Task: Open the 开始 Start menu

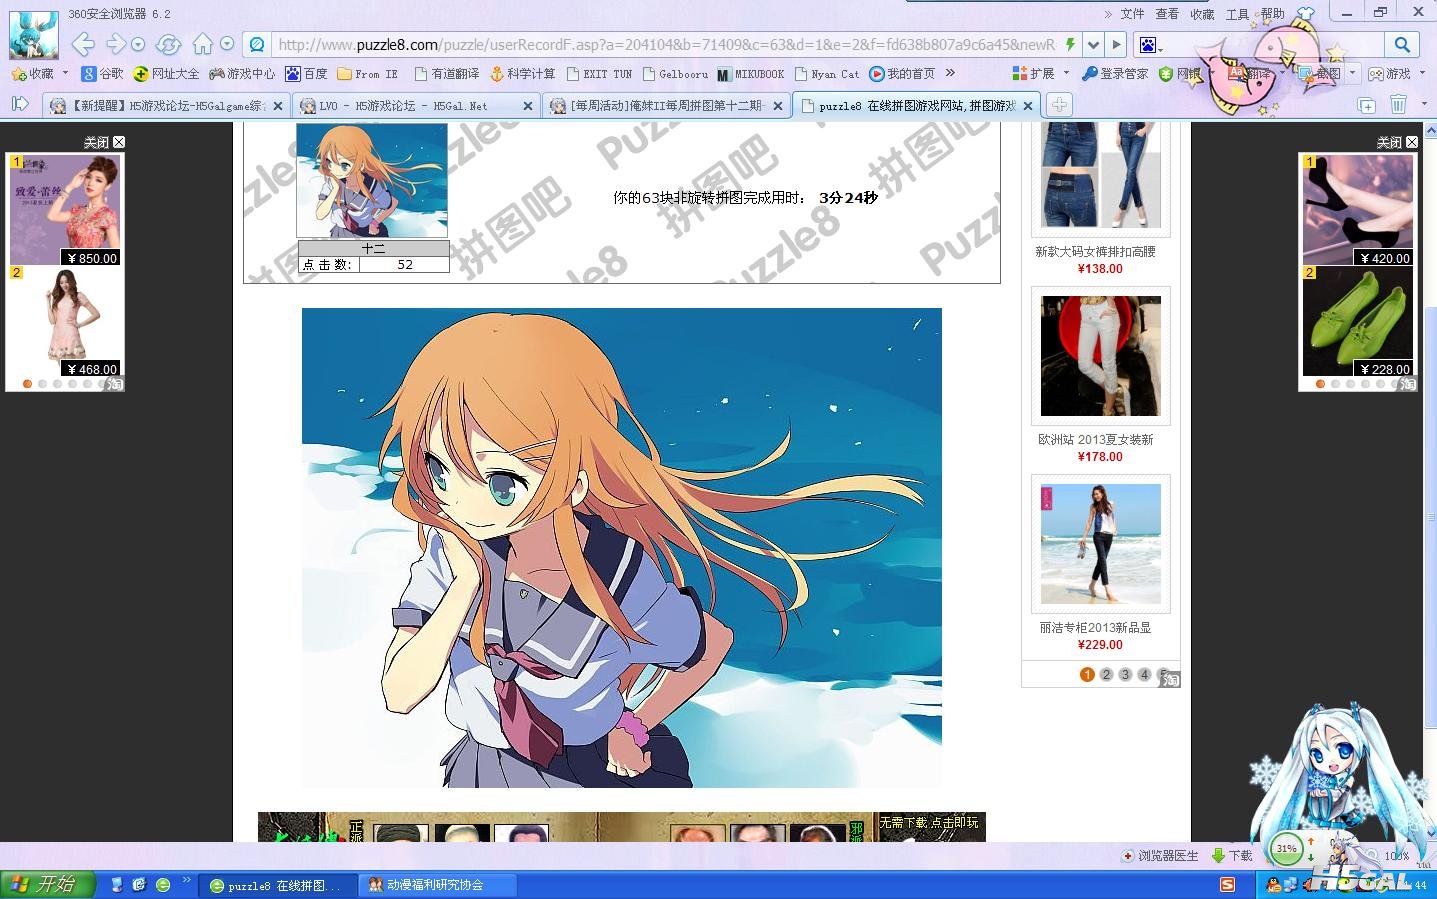Action: point(48,884)
